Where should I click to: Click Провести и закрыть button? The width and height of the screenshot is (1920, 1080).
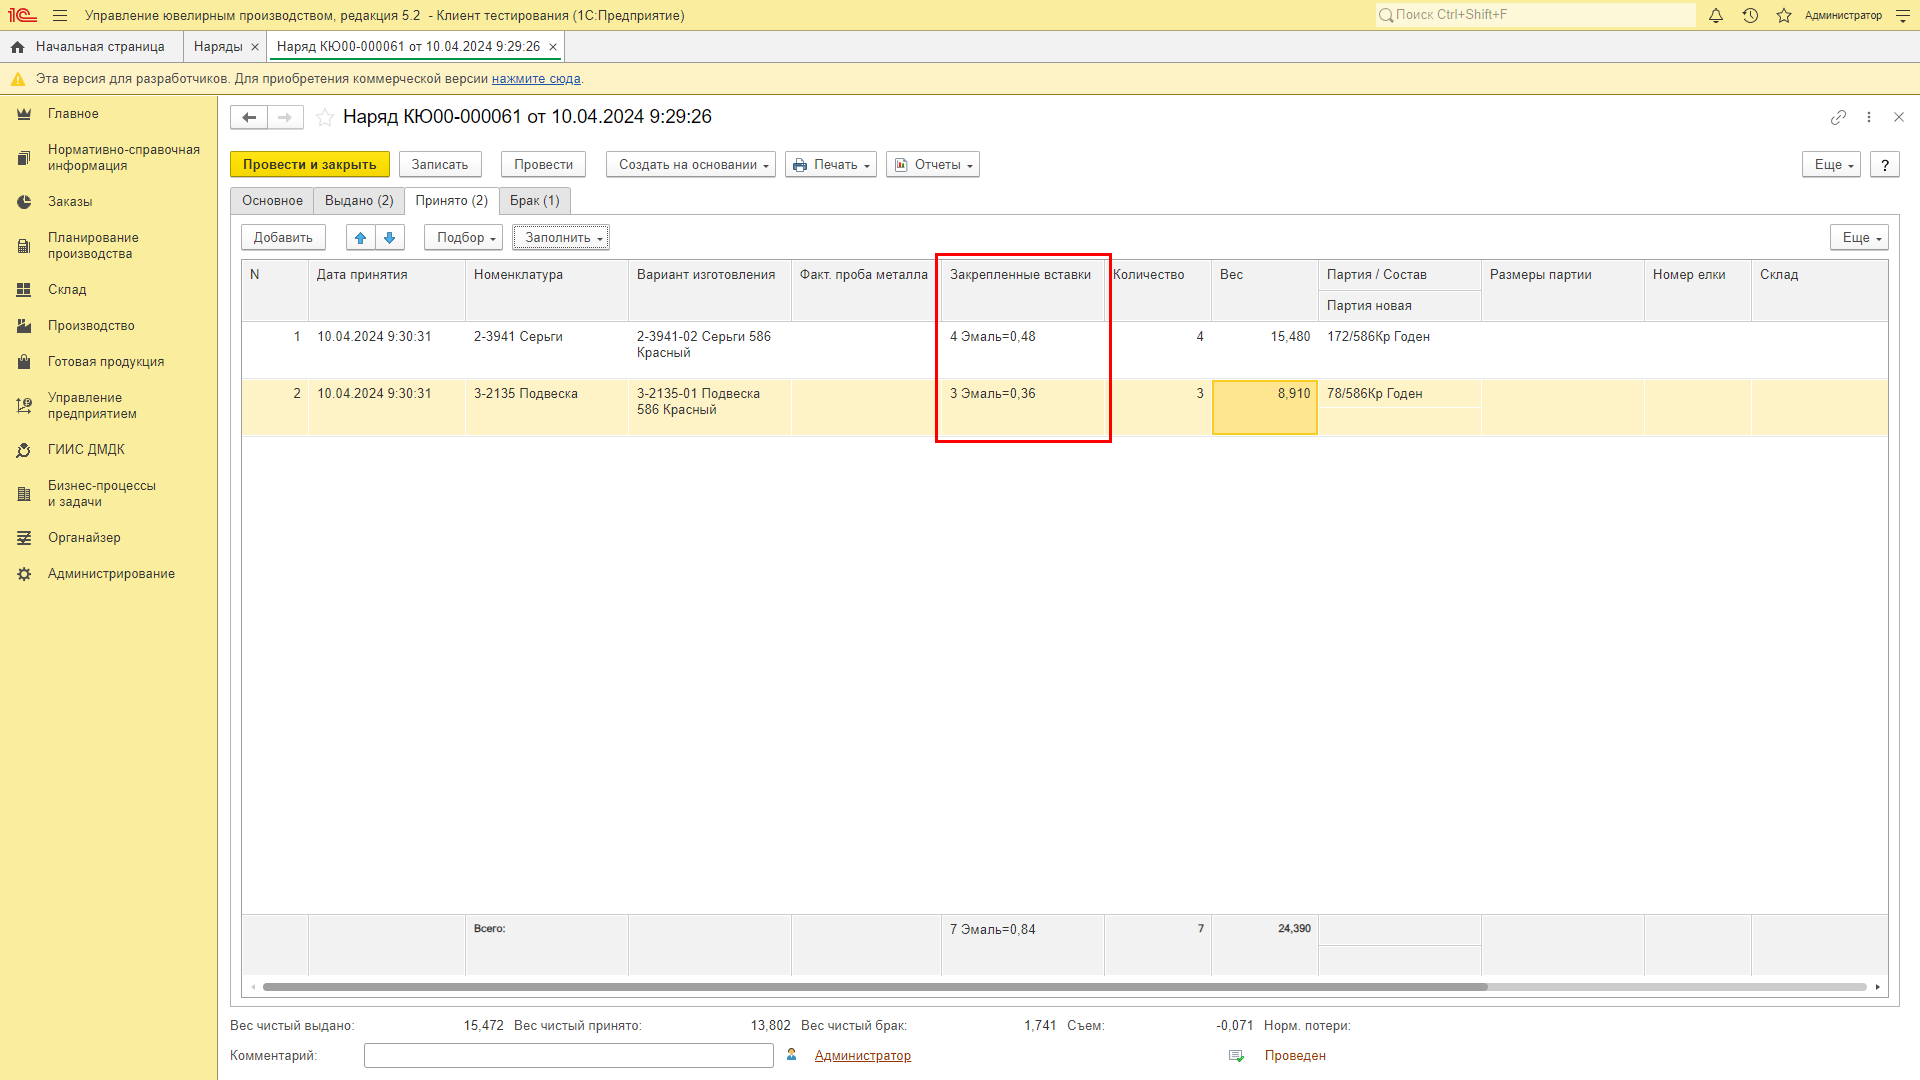coord(310,165)
